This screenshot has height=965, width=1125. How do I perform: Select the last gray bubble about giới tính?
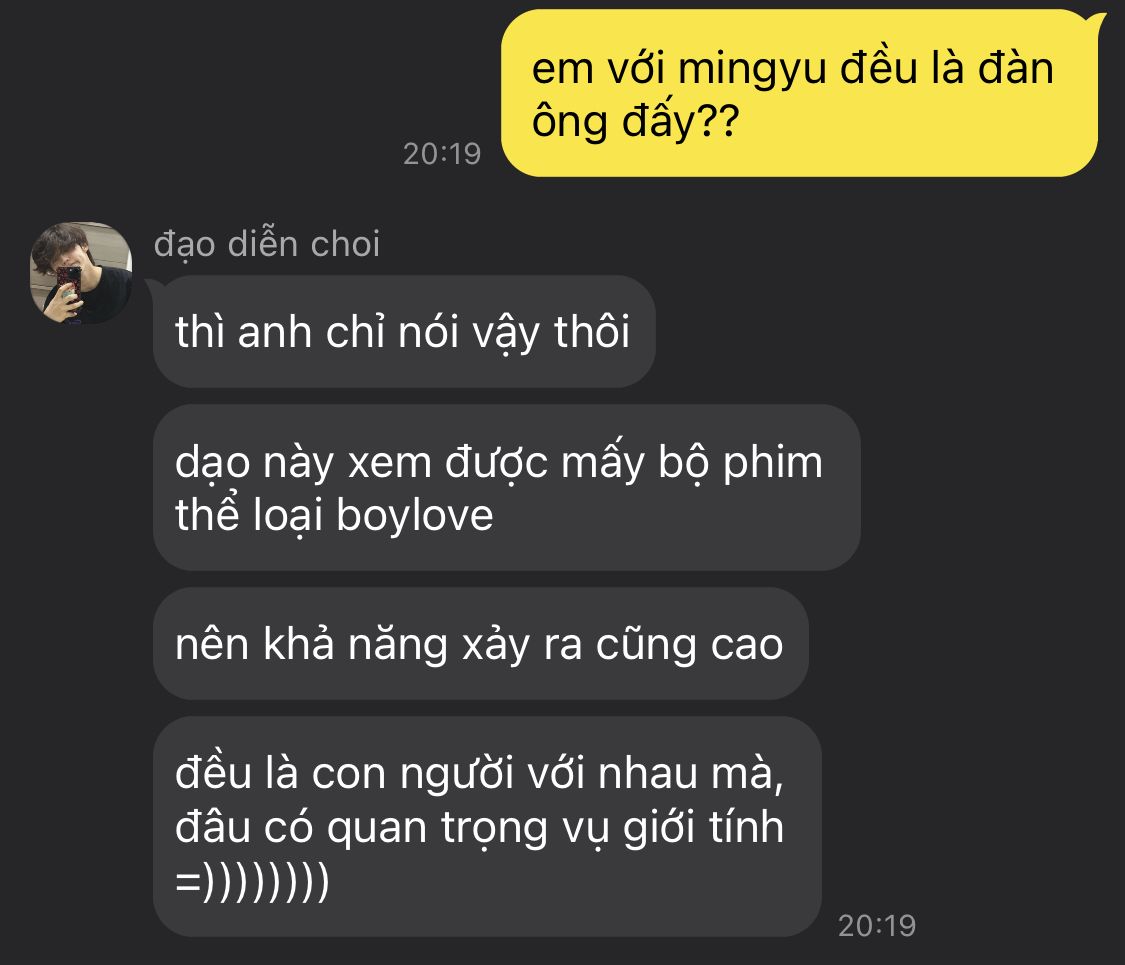coord(487,827)
